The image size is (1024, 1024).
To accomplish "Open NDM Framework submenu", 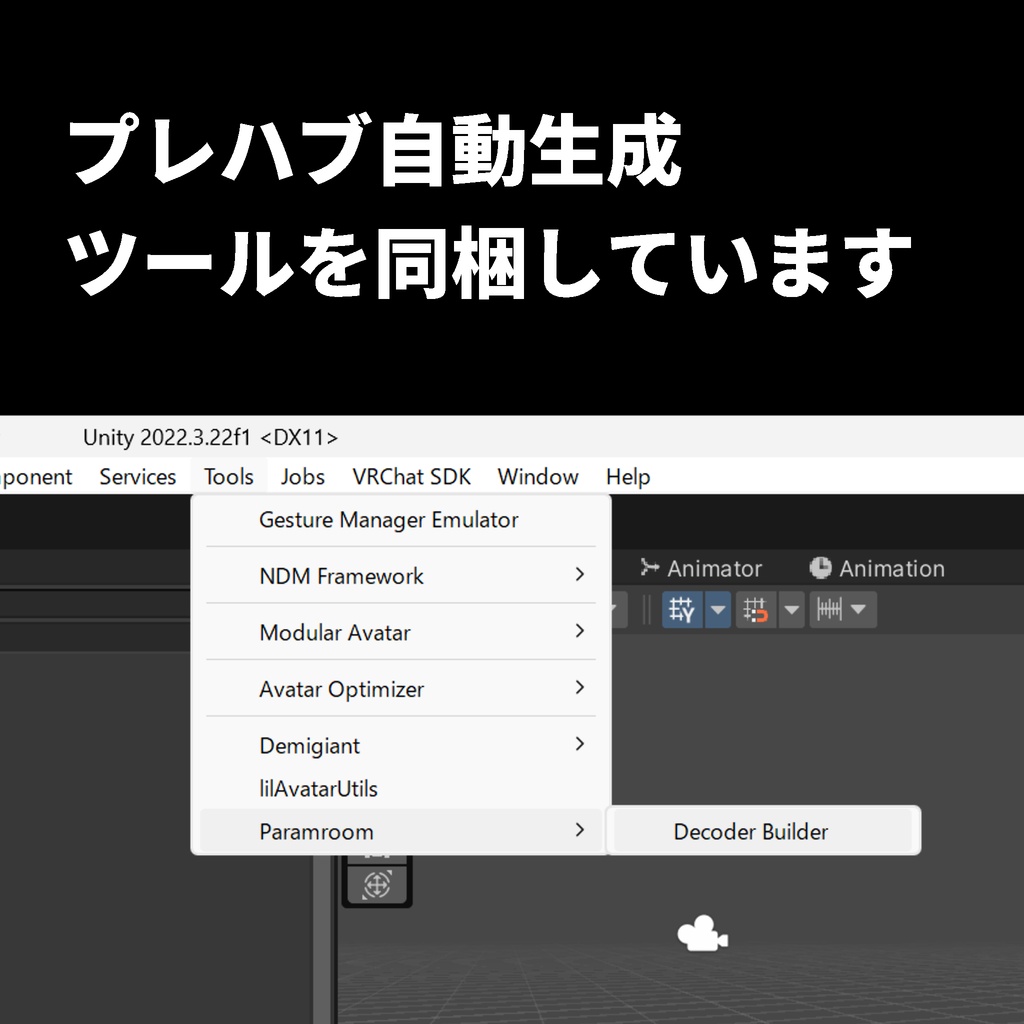I will click(401, 576).
